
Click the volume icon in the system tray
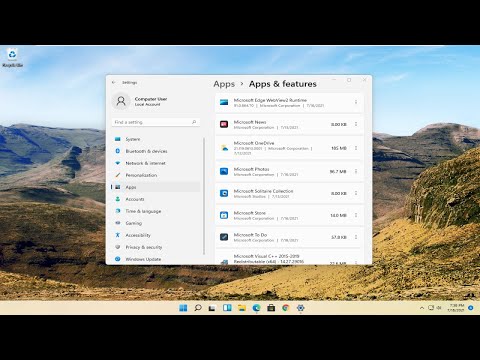tap(439, 308)
